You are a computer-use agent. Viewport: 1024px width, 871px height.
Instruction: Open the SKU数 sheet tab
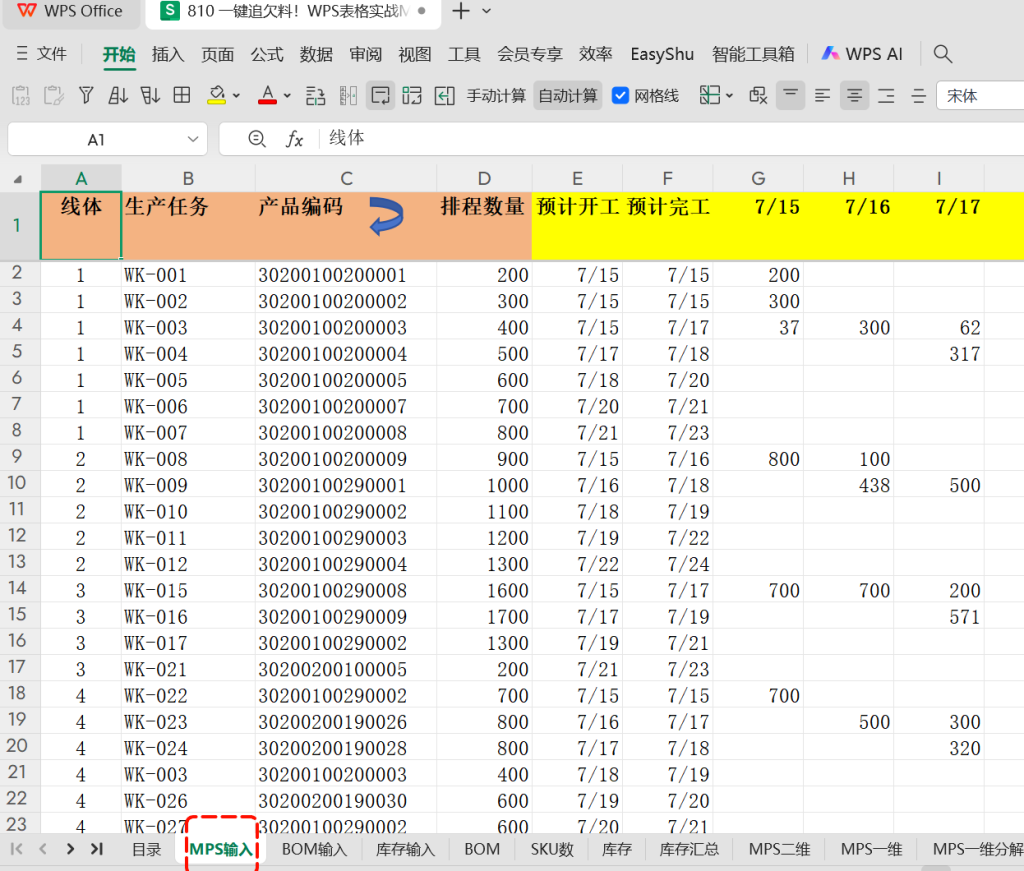click(x=552, y=849)
